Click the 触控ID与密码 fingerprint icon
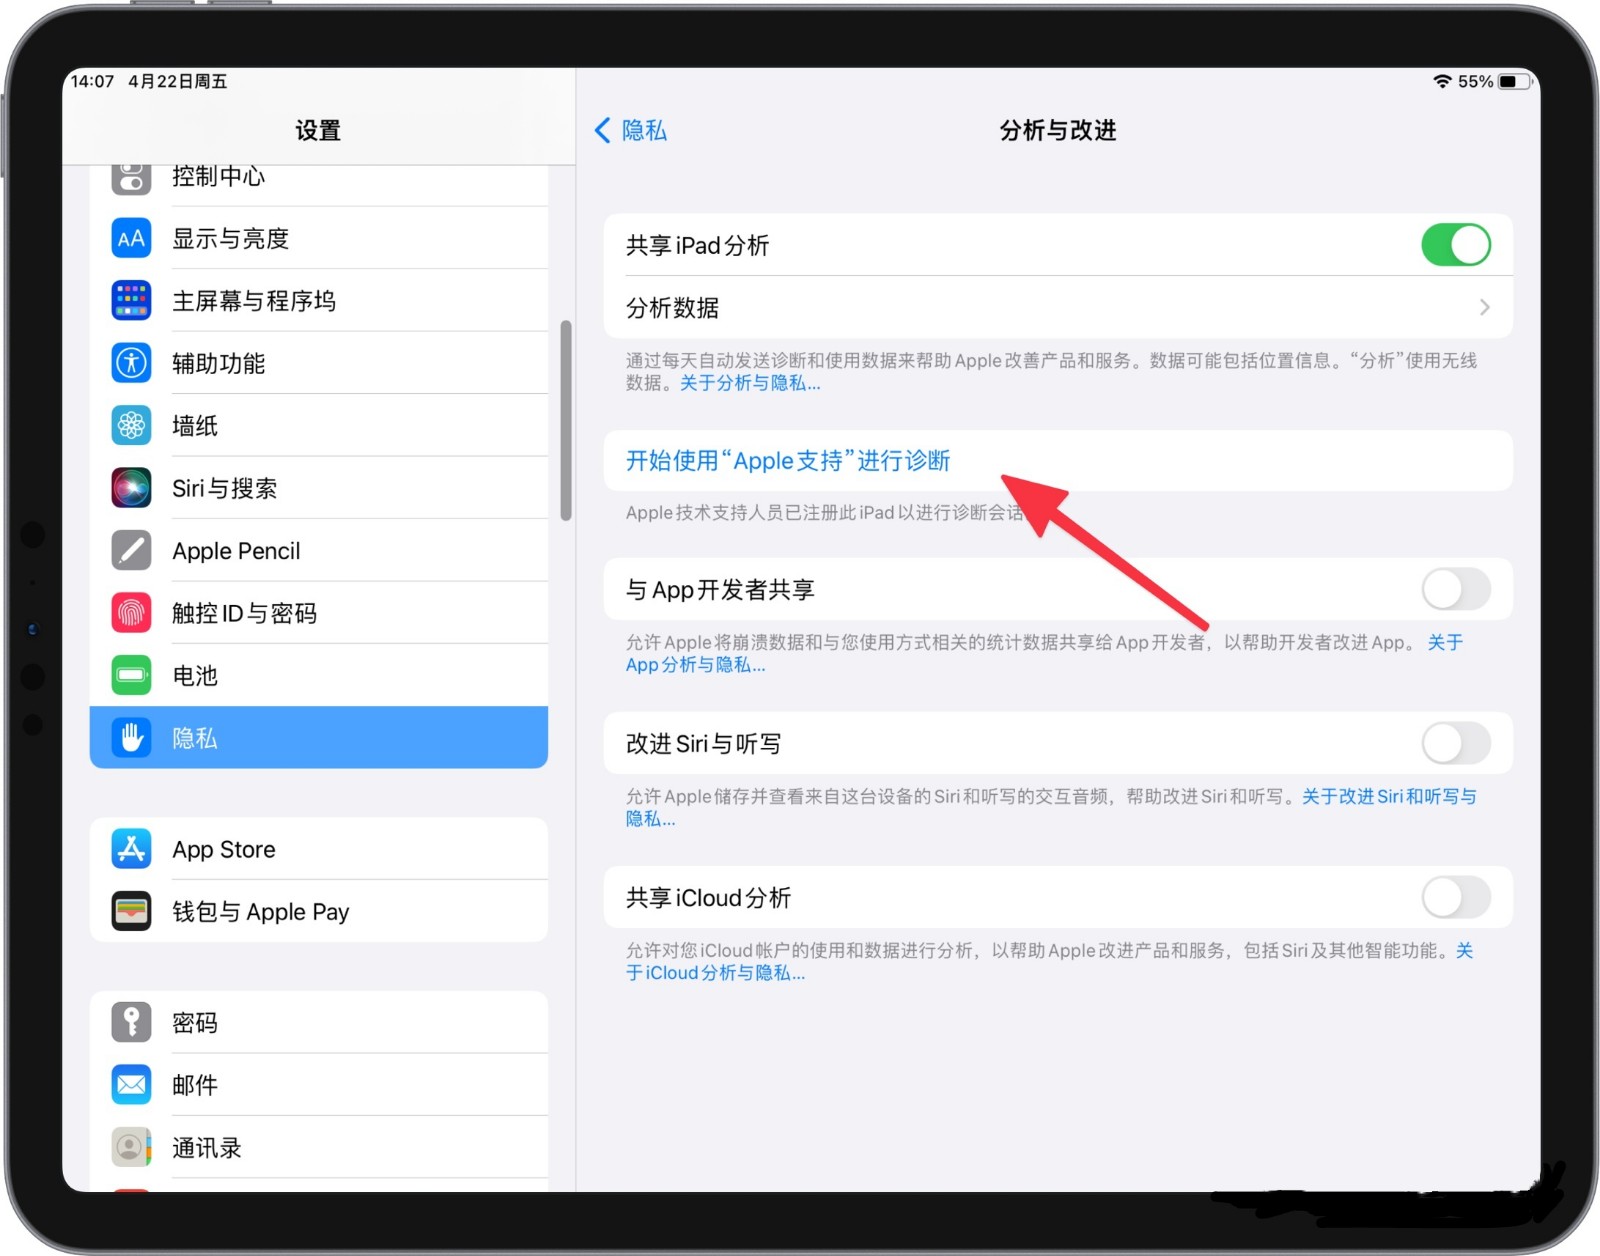The image size is (1600, 1256). tap(131, 613)
